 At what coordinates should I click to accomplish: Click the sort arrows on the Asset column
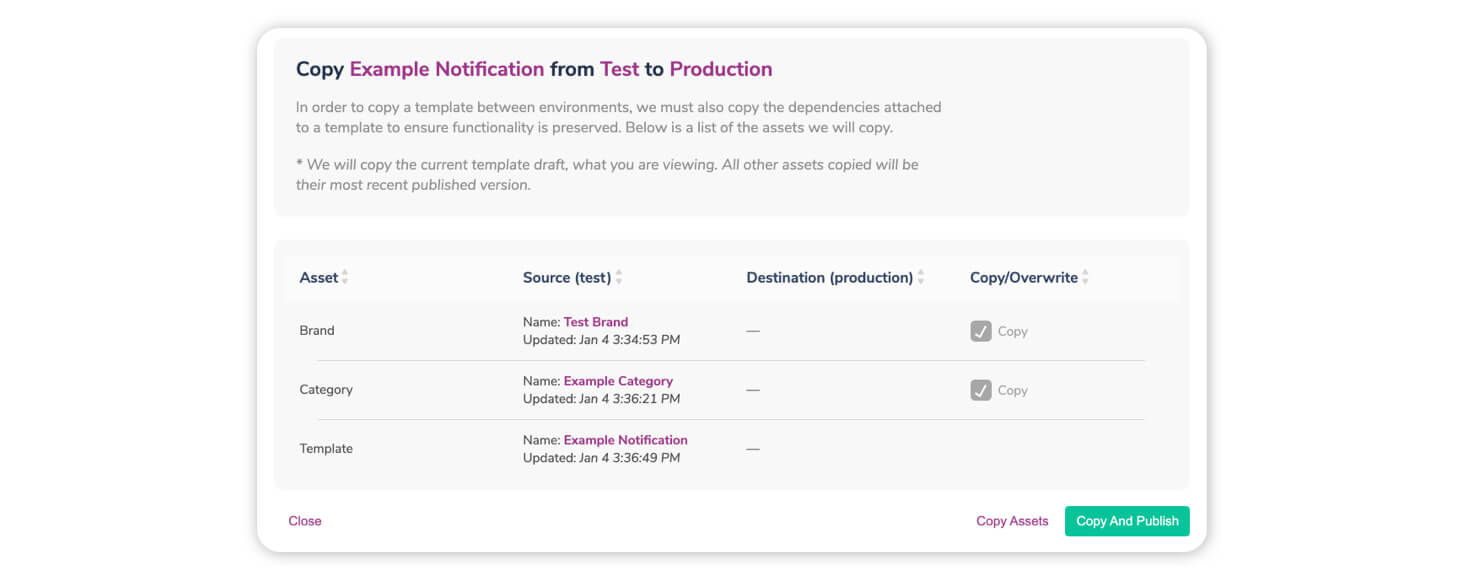point(344,277)
